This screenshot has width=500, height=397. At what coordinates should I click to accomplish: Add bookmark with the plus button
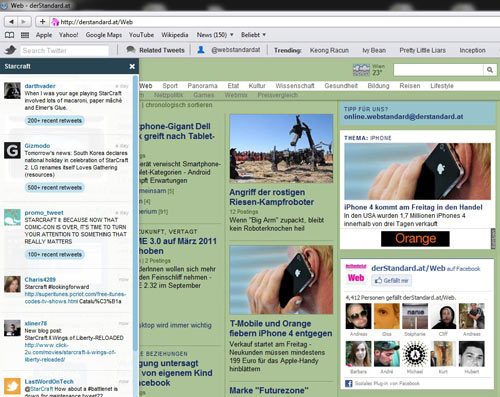[42, 22]
